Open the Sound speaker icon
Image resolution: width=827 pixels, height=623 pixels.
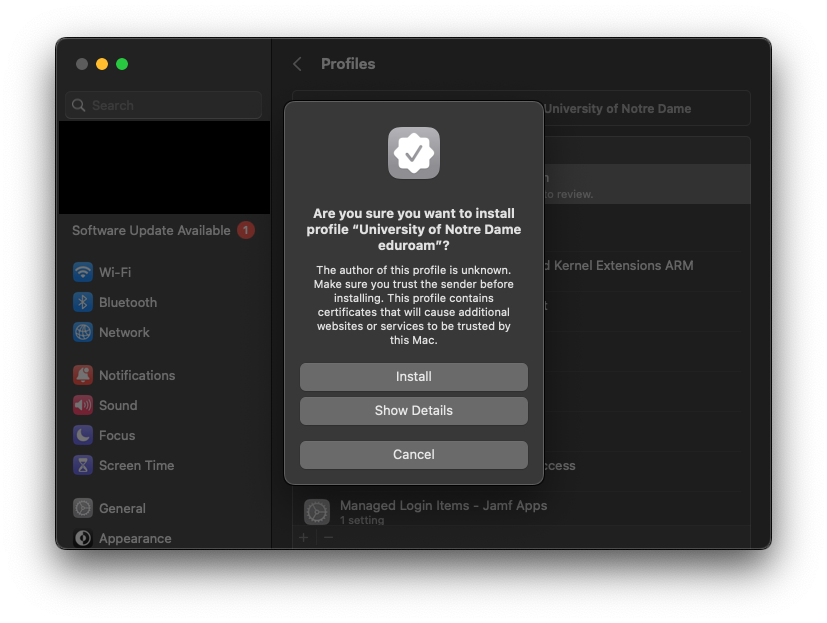[83, 405]
